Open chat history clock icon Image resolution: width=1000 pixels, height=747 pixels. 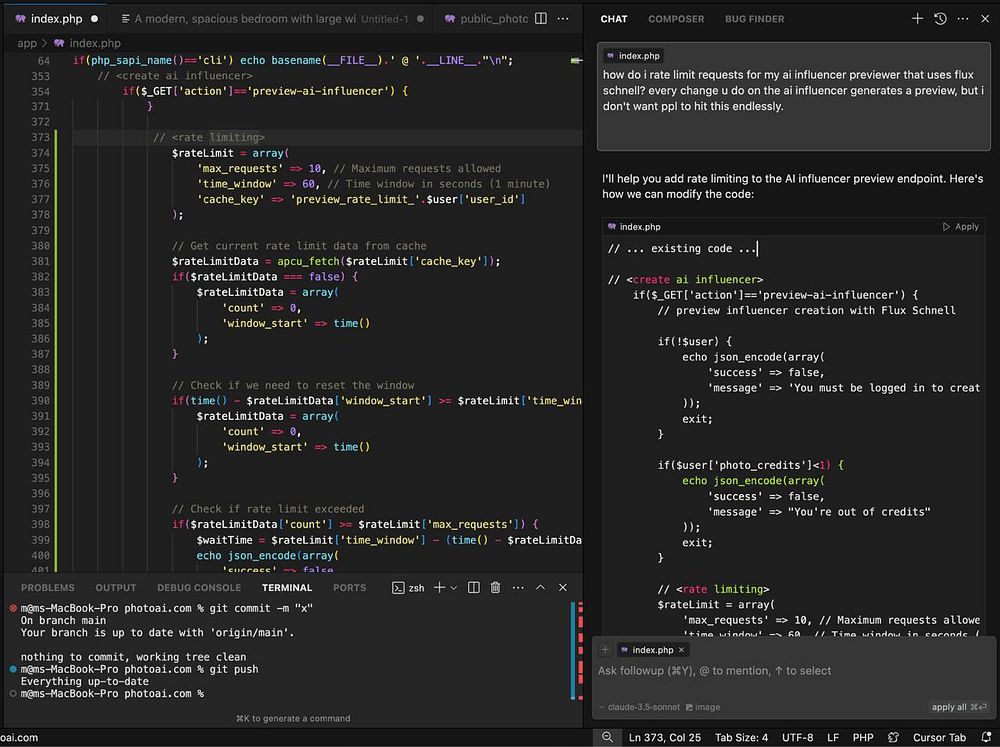[x=940, y=19]
